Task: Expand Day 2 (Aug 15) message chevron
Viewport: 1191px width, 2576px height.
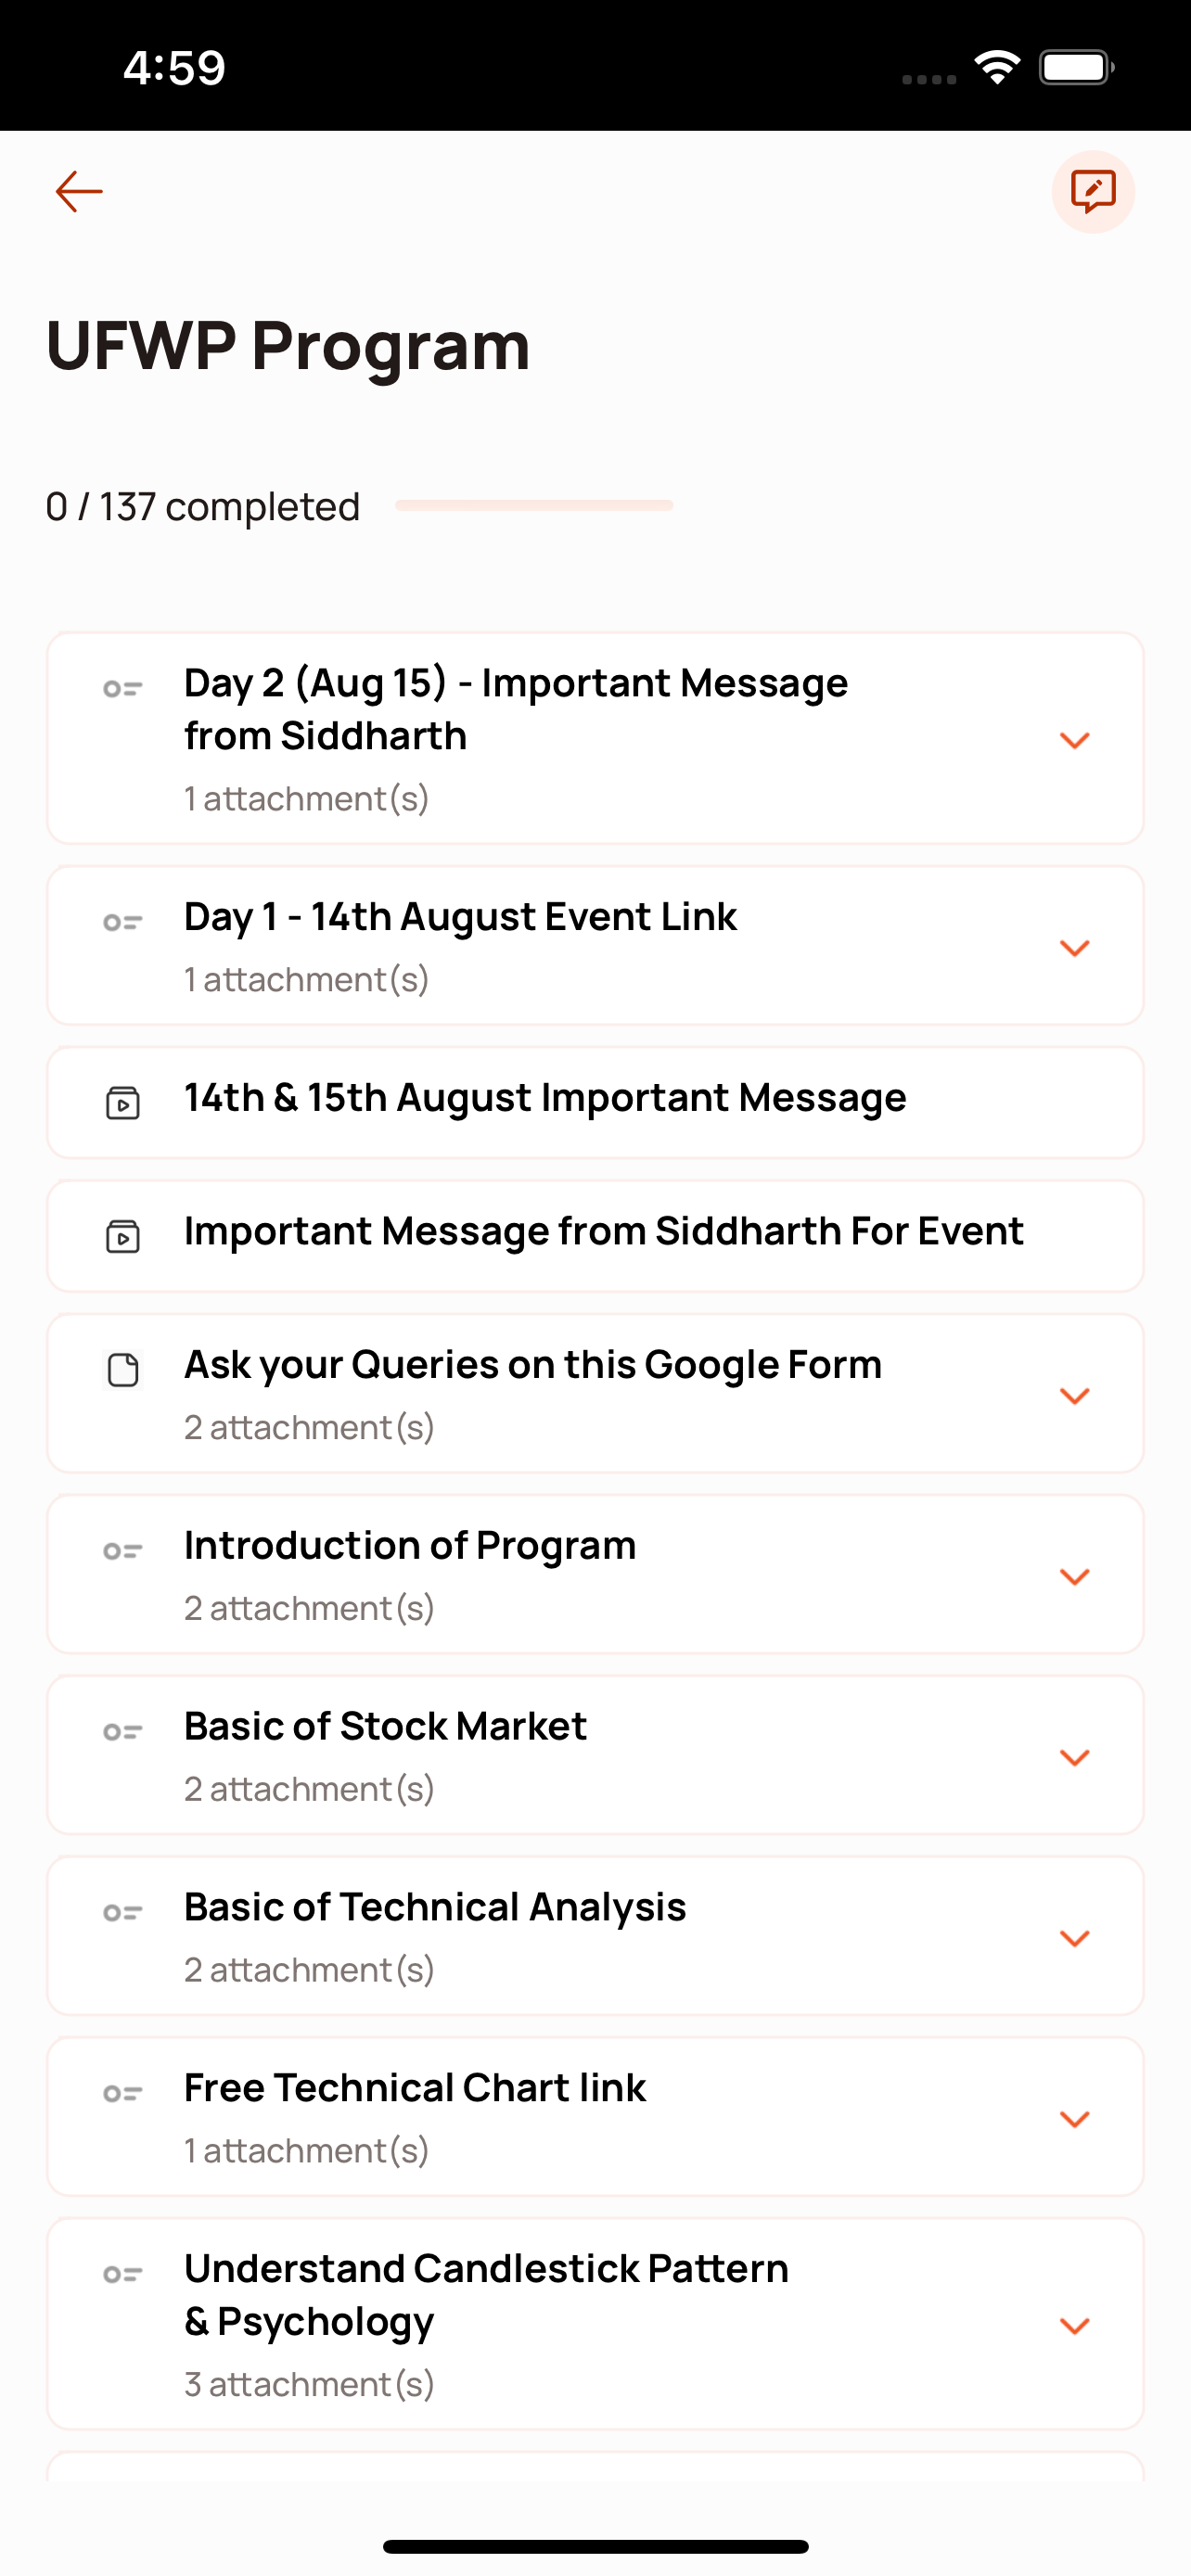Action: 1074,740
